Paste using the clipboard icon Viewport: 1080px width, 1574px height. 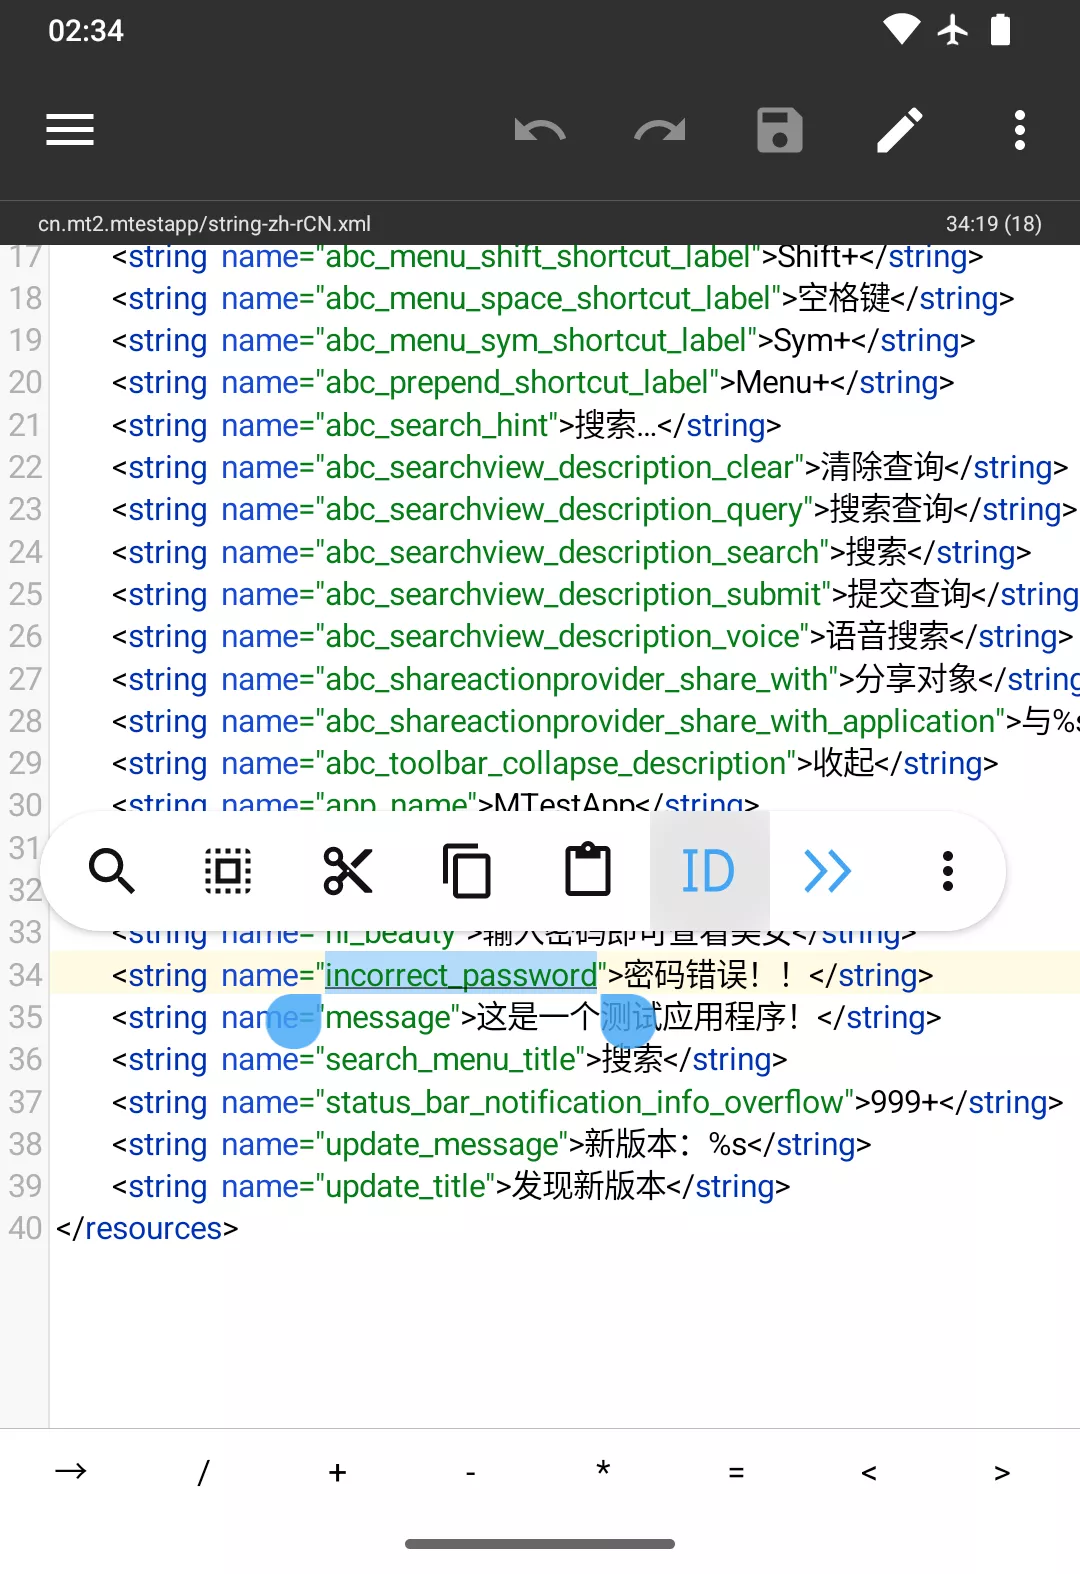[x=588, y=871]
